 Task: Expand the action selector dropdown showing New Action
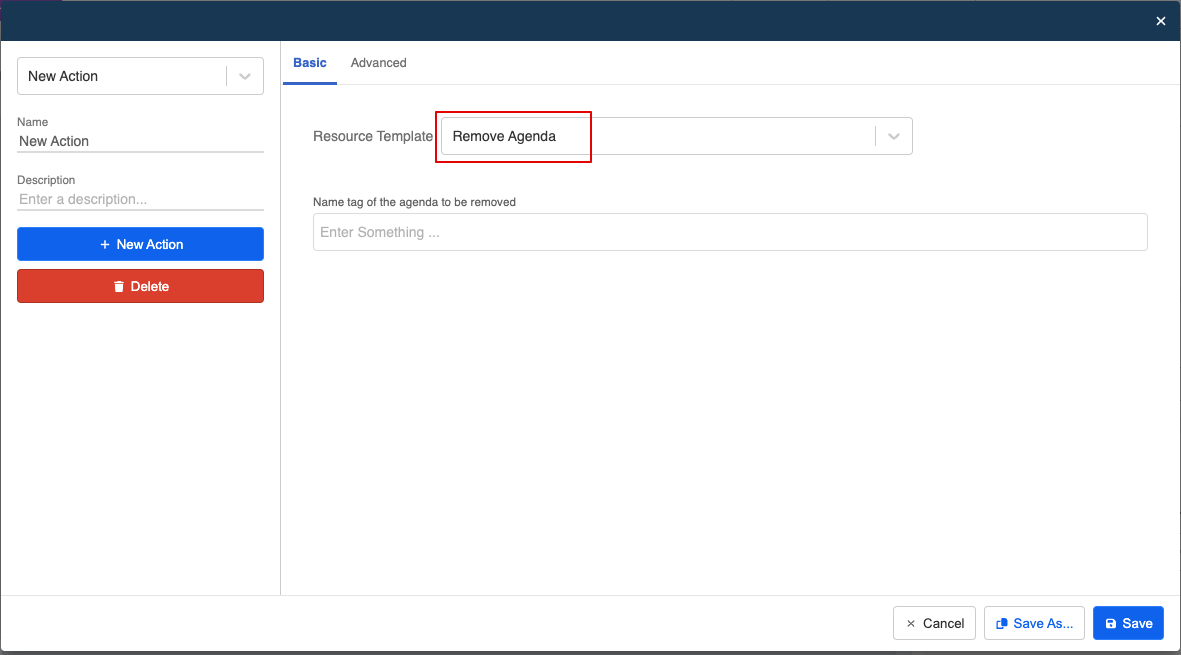[245, 75]
